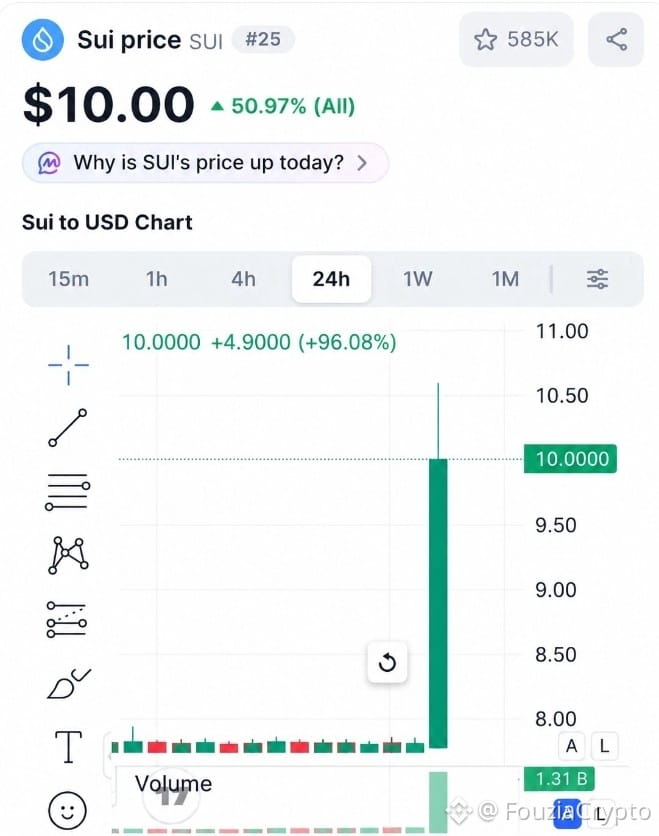659x836 pixels.
Task: Toggle log scale with L button
Action: click(x=604, y=745)
